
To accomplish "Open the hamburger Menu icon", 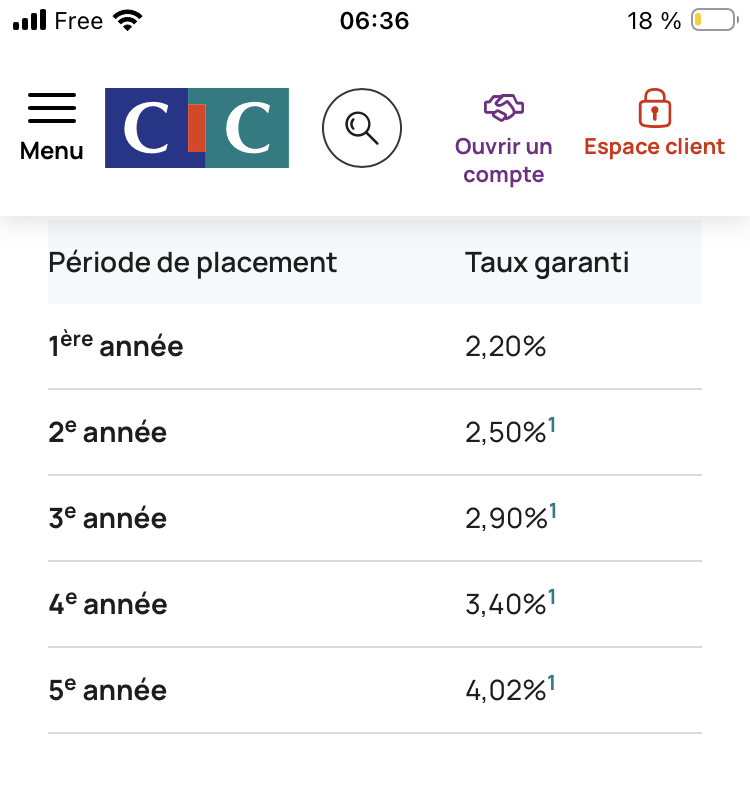I will click(x=51, y=108).
